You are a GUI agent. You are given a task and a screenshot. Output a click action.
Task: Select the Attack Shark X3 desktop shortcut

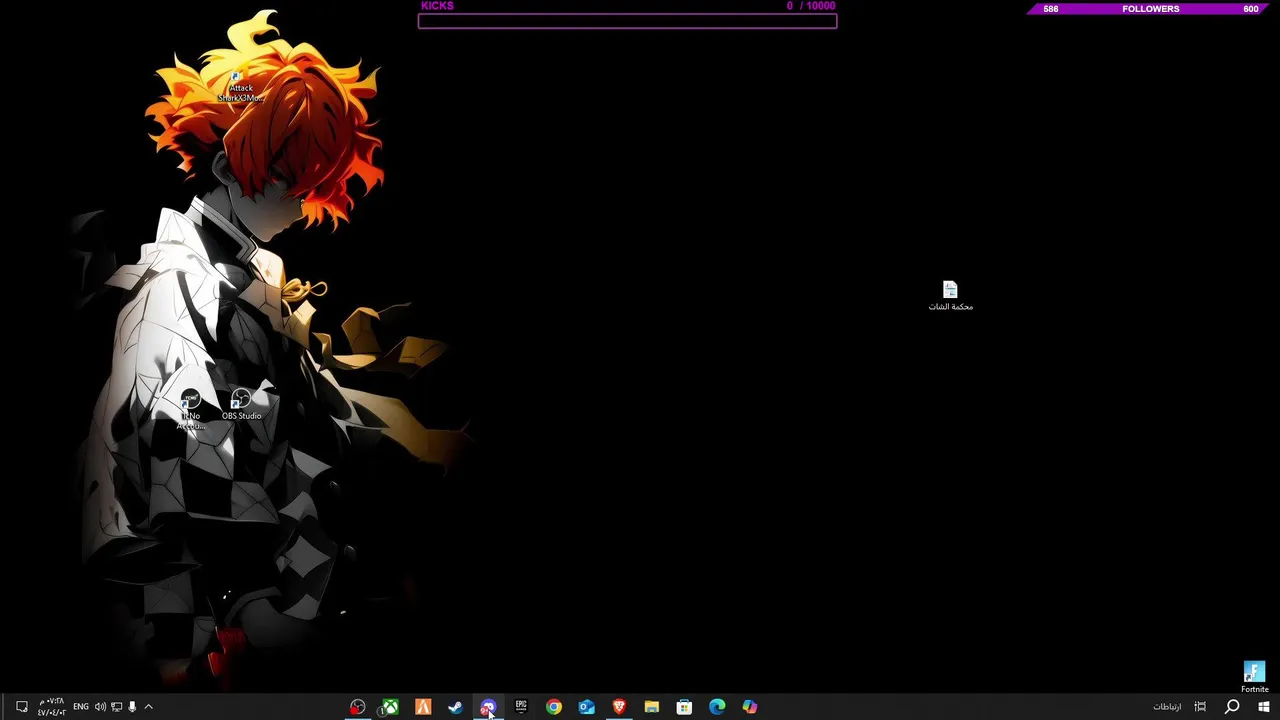[x=240, y=87]
